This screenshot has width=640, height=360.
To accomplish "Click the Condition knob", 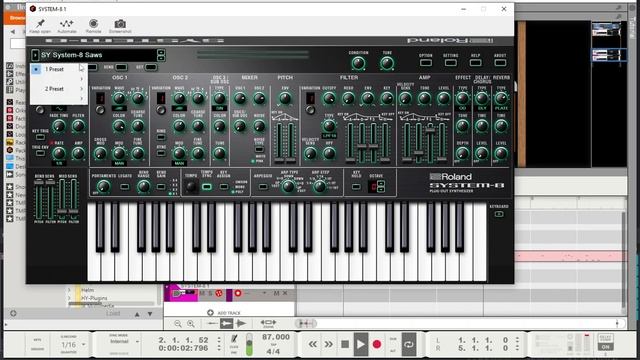I will (358, 63).
